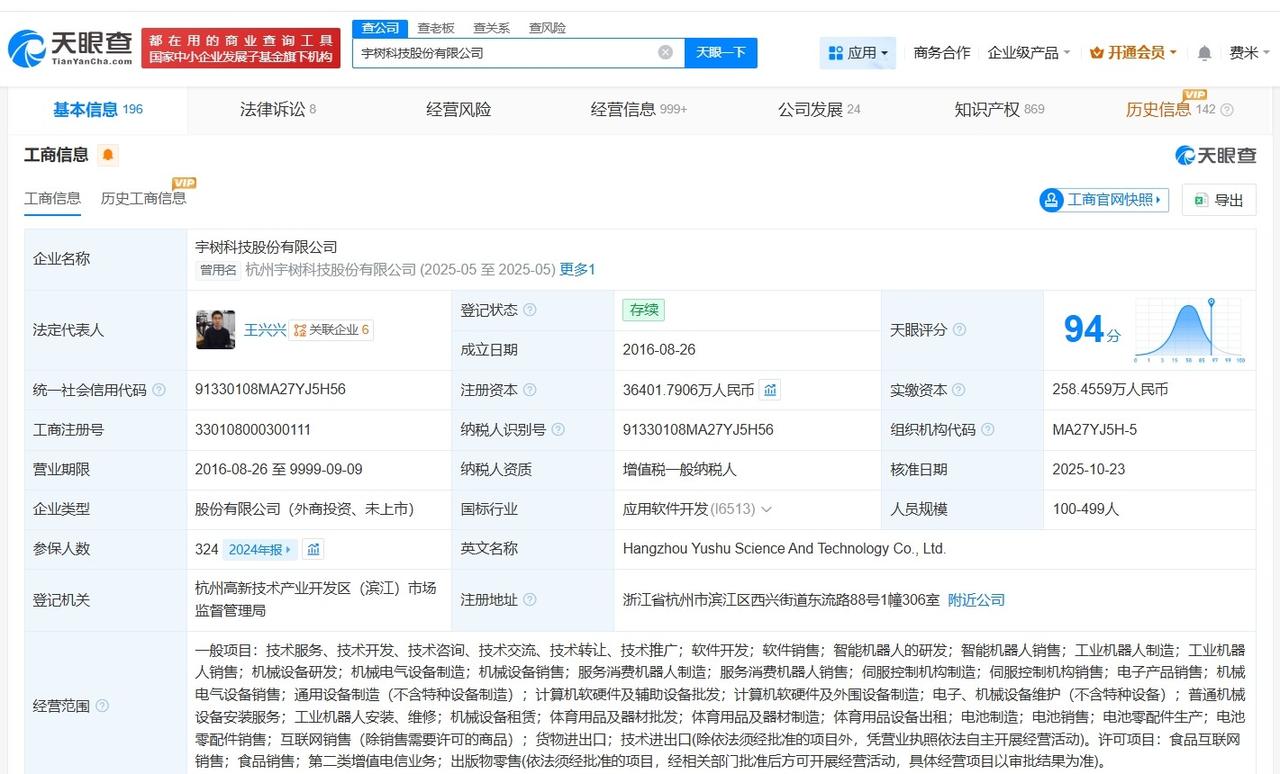Viewport: 1280px width, 774px height.
Task: Open the trend chart icon beside 参保人数 324
Action: coord(314,549)
